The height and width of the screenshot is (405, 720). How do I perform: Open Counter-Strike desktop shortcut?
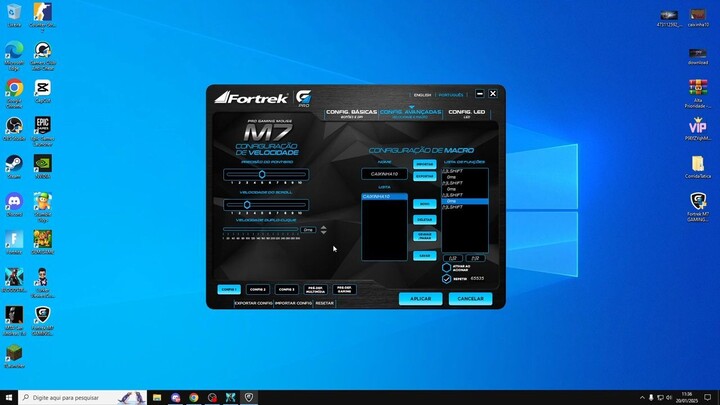click(x=43, y=17)
